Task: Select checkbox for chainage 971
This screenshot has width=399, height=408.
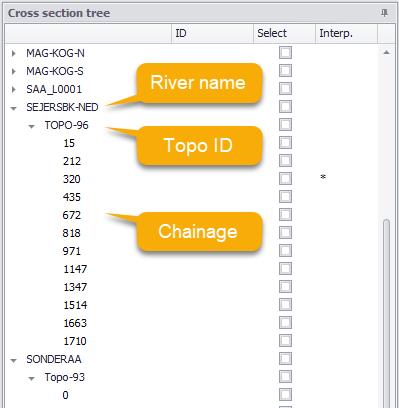Action: 285,251
